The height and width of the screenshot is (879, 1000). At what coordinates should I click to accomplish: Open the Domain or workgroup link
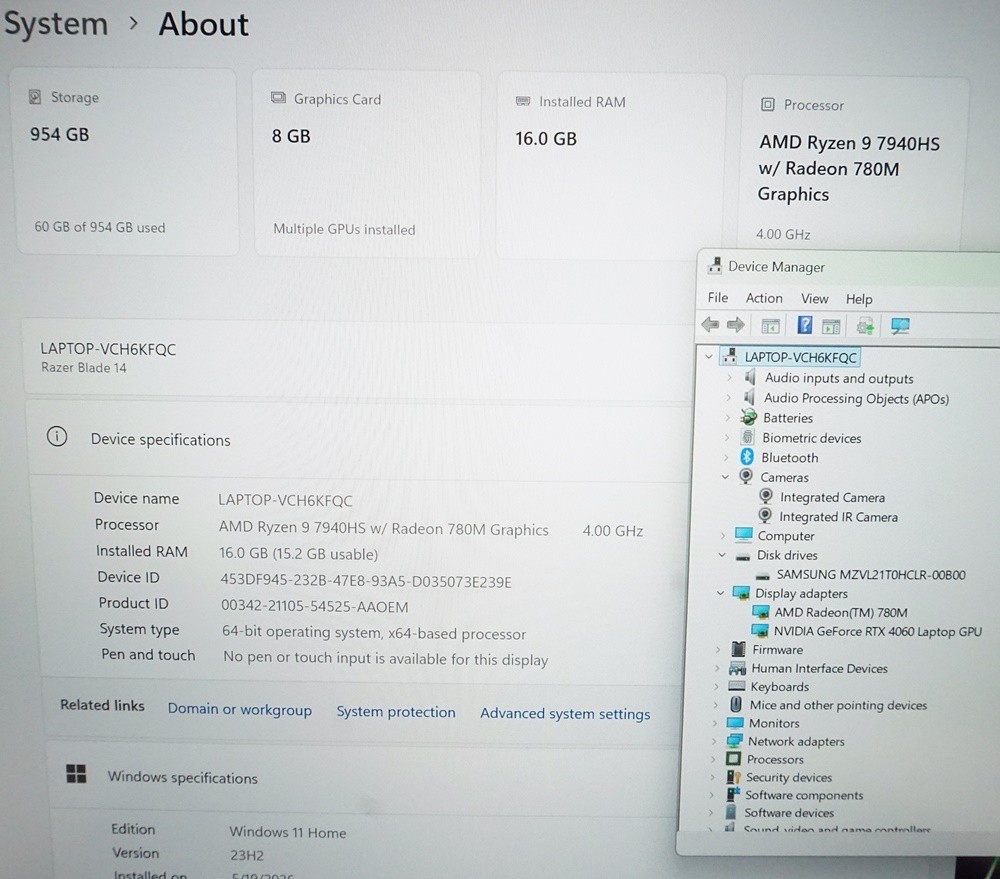coord(240,709)
